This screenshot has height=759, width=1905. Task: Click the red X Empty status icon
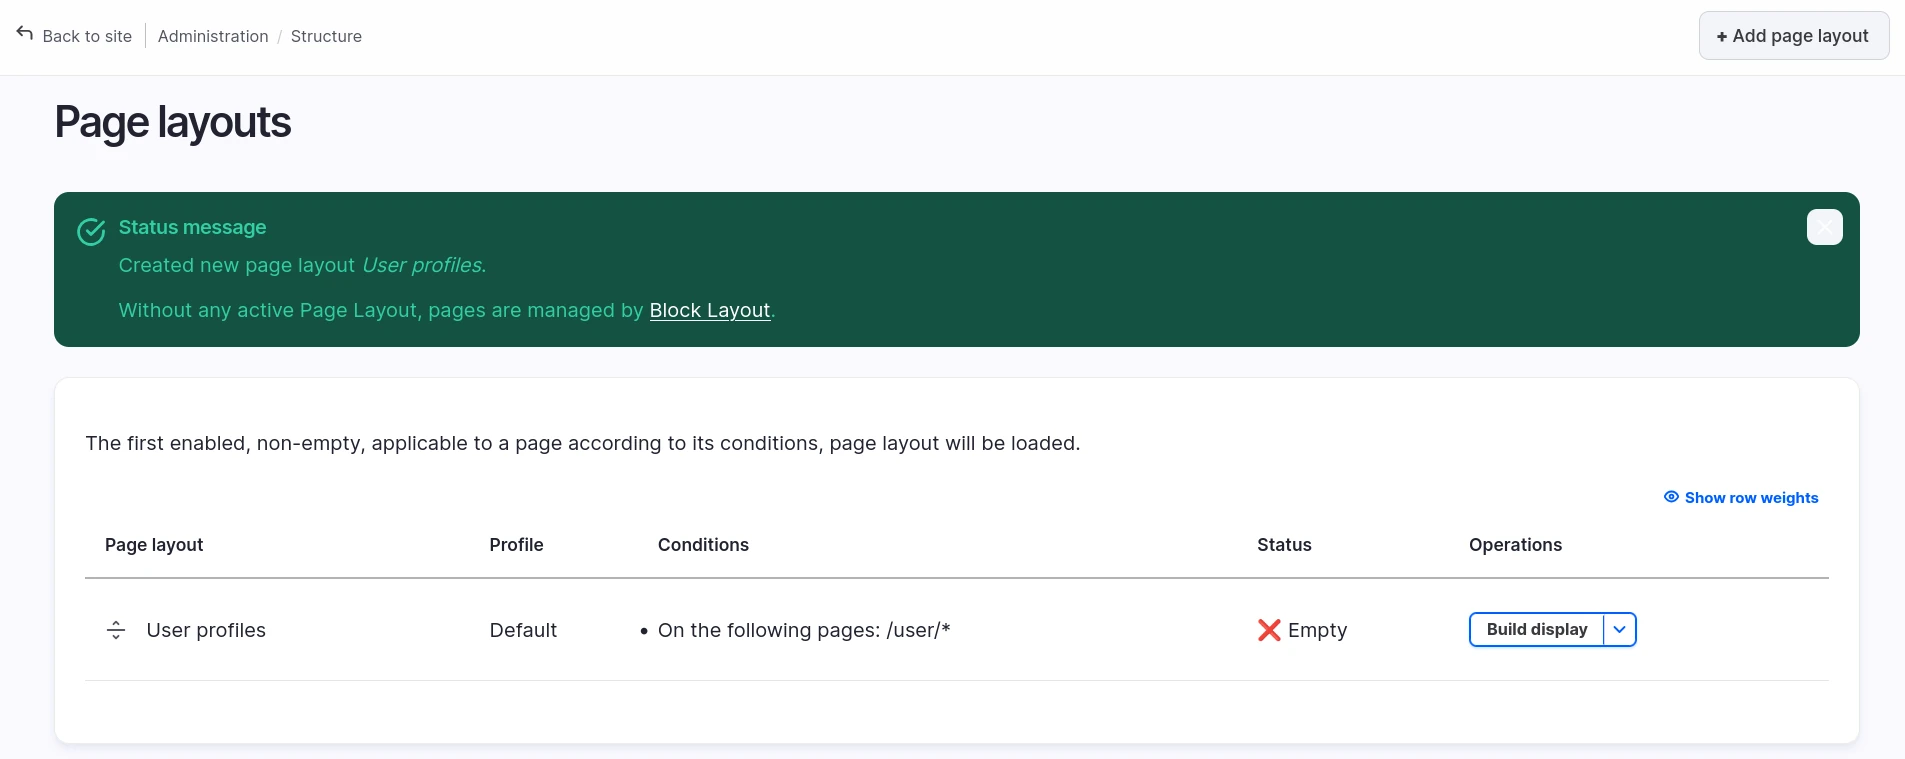[1269, 630]
